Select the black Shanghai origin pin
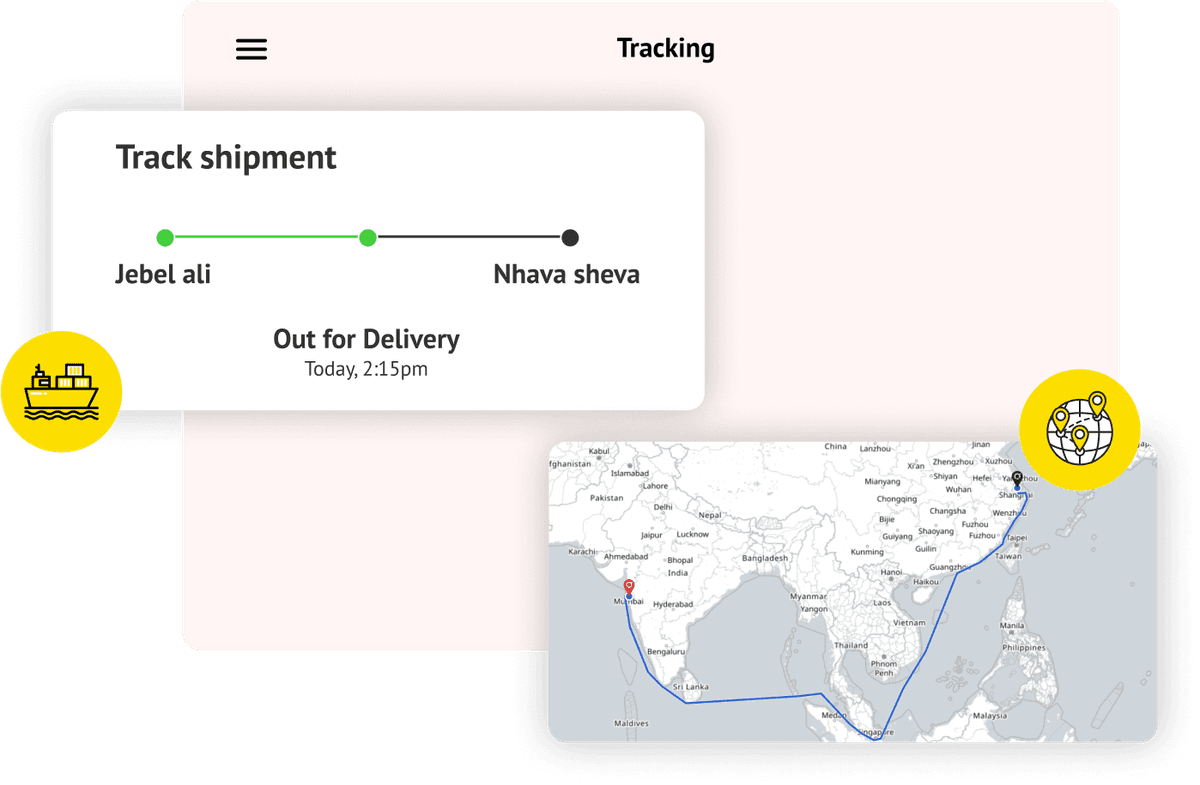1200x785 pixels. 1017,478
